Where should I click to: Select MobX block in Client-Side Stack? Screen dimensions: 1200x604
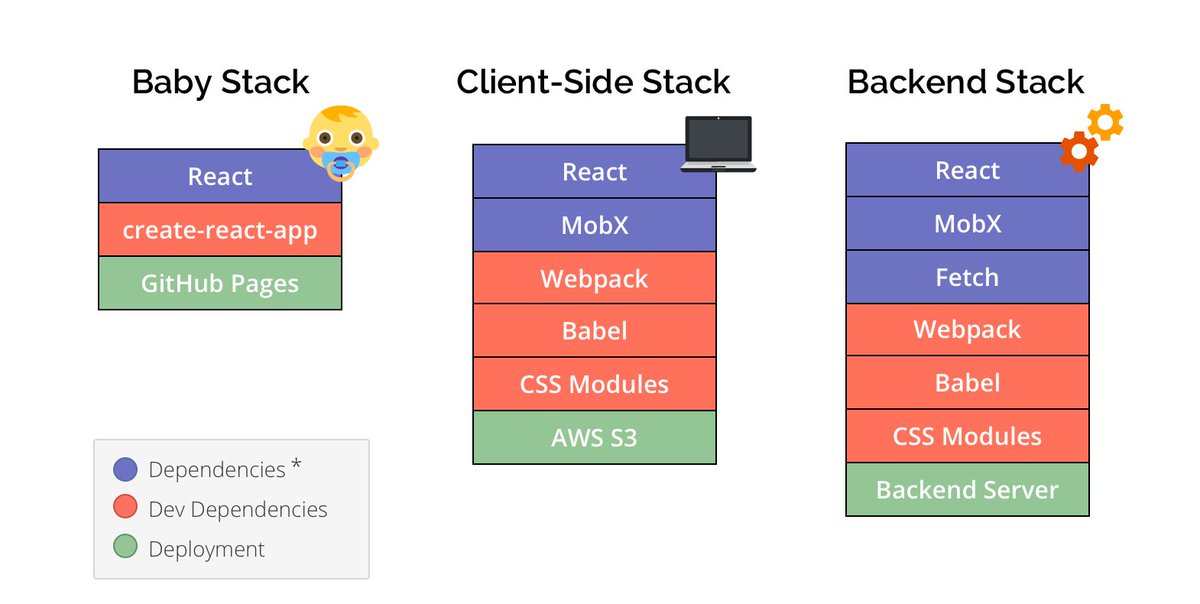(x=594, y=225)
